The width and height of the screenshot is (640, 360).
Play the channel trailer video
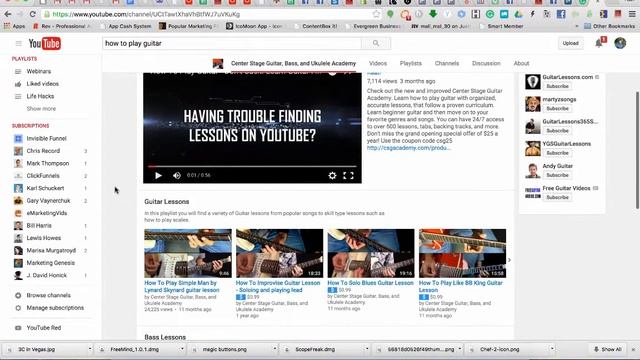coord(158,176)
